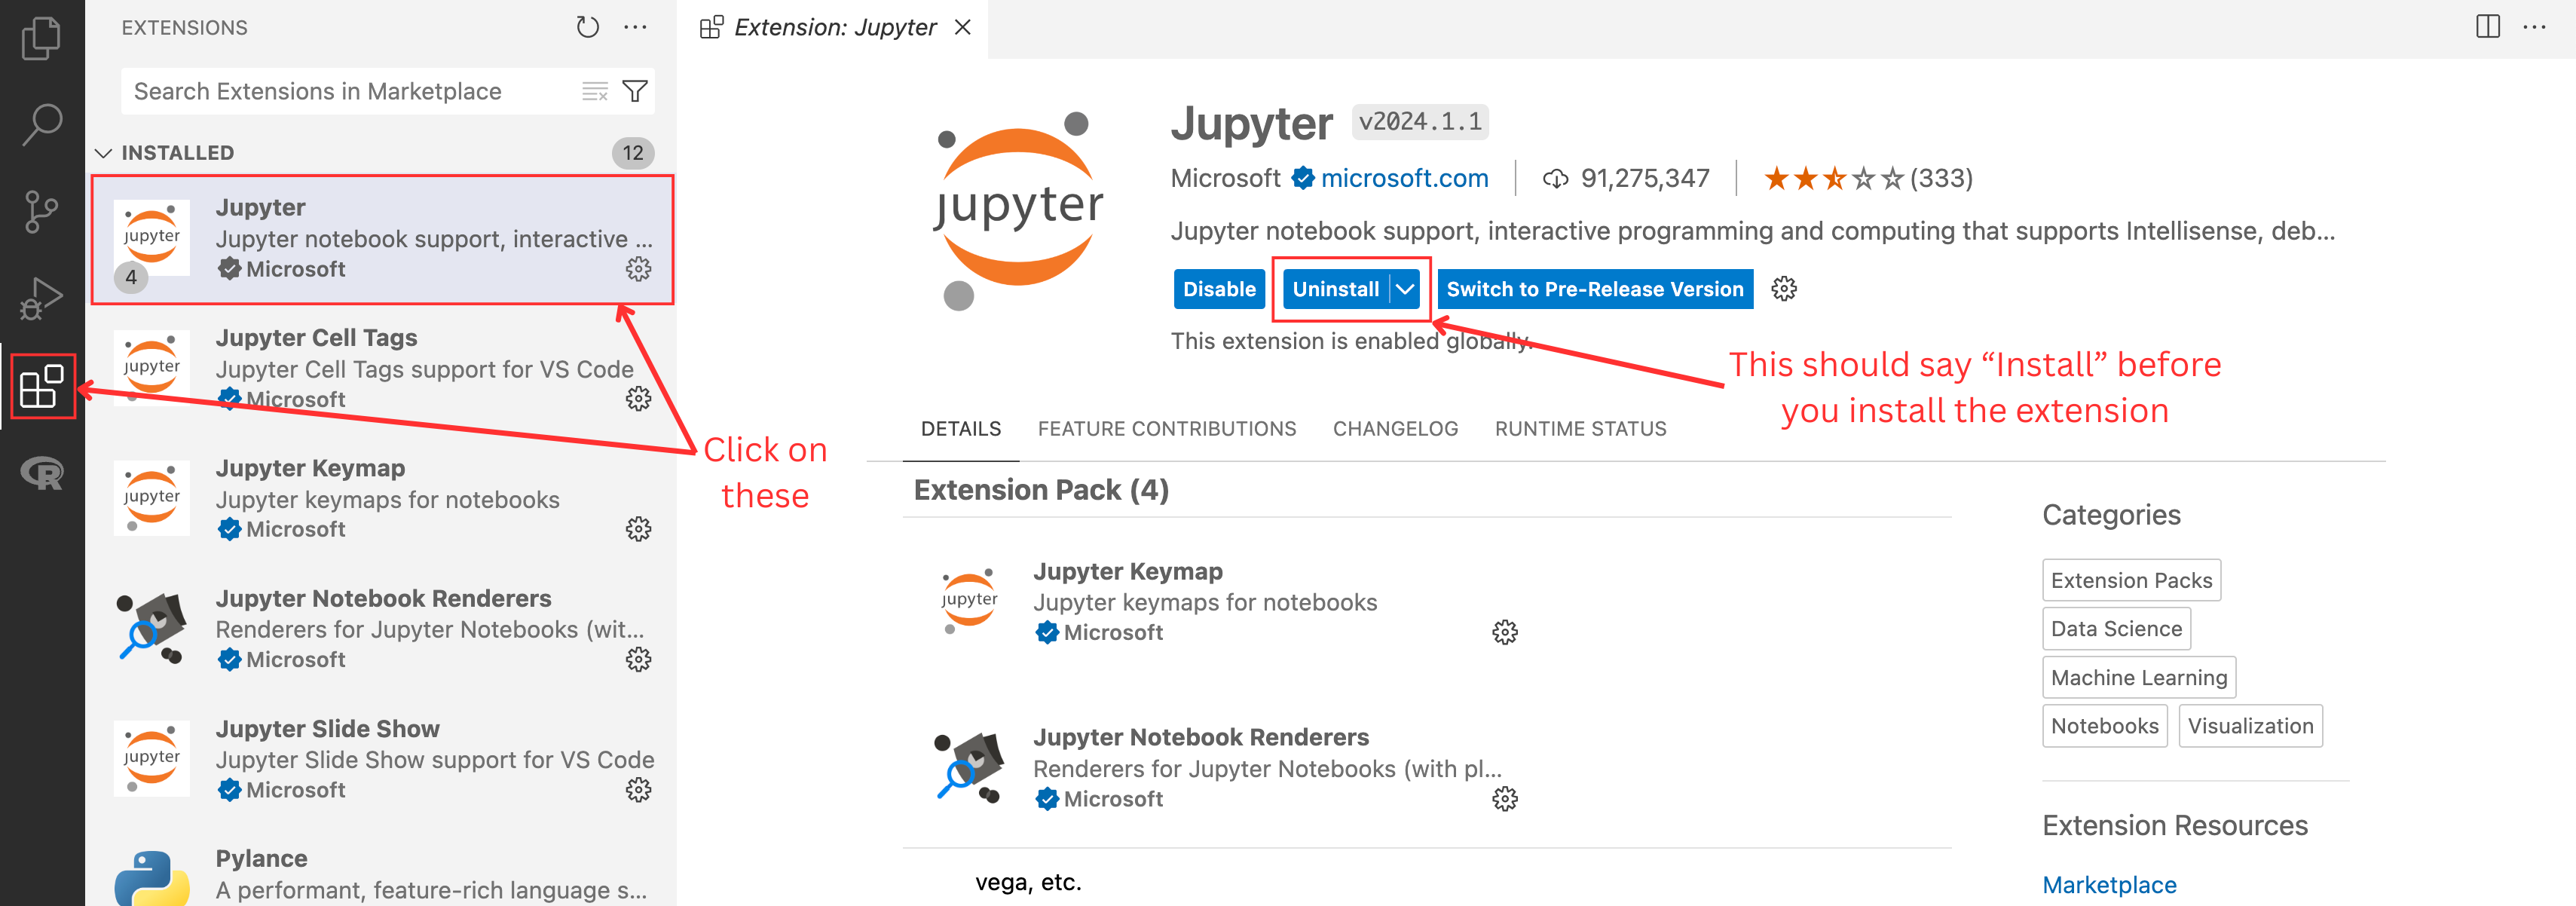Switch to the DETAILS tab

[x=960, y=429]
